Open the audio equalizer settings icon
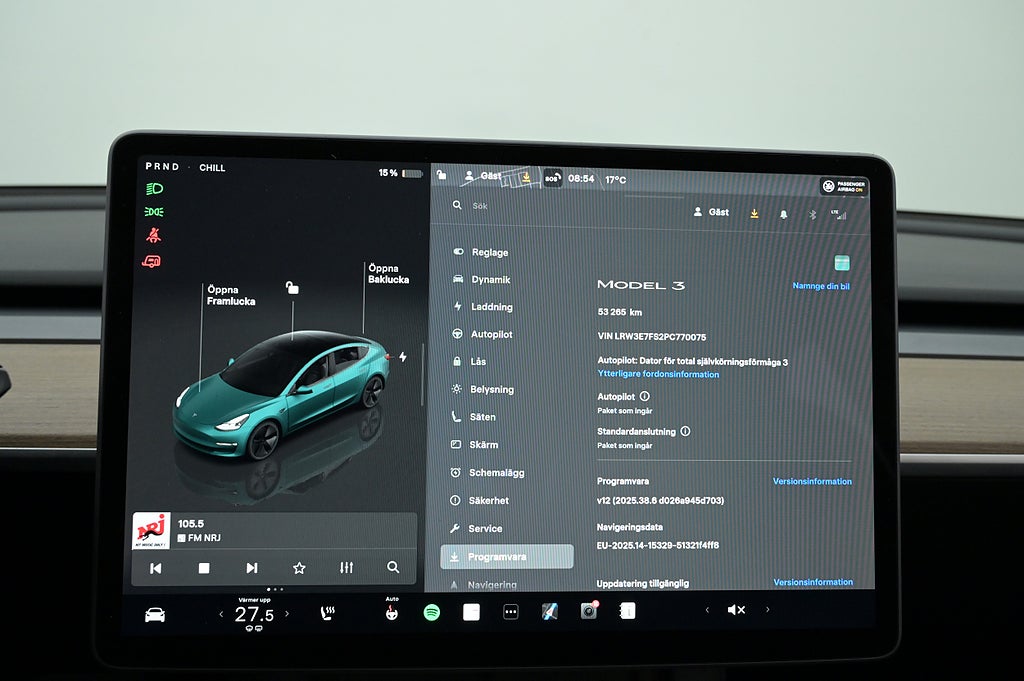The width and height of the screenshot is (1024, 681). (x=346, y=568)
